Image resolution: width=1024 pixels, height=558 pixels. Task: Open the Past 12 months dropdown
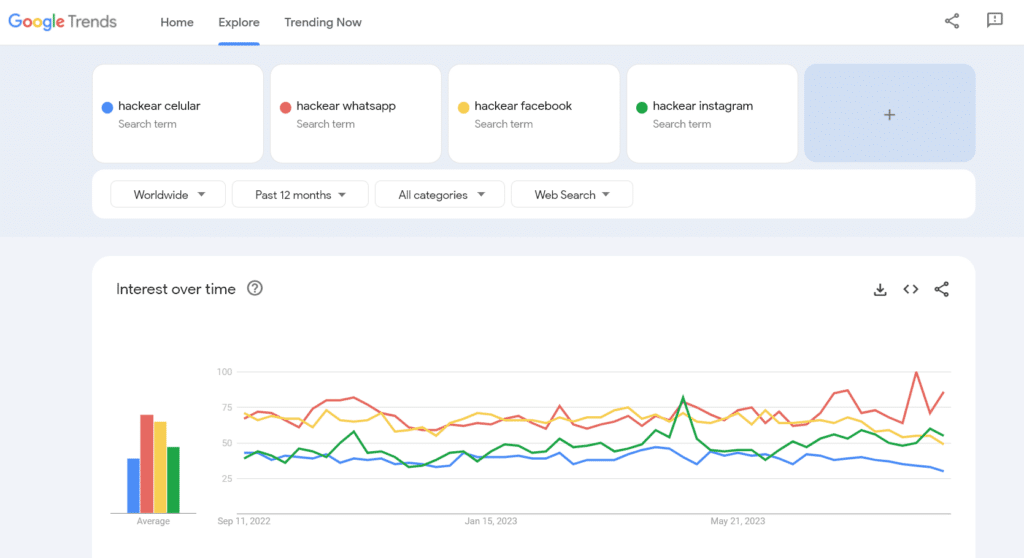pyautogui.click(x=300, y=195)
